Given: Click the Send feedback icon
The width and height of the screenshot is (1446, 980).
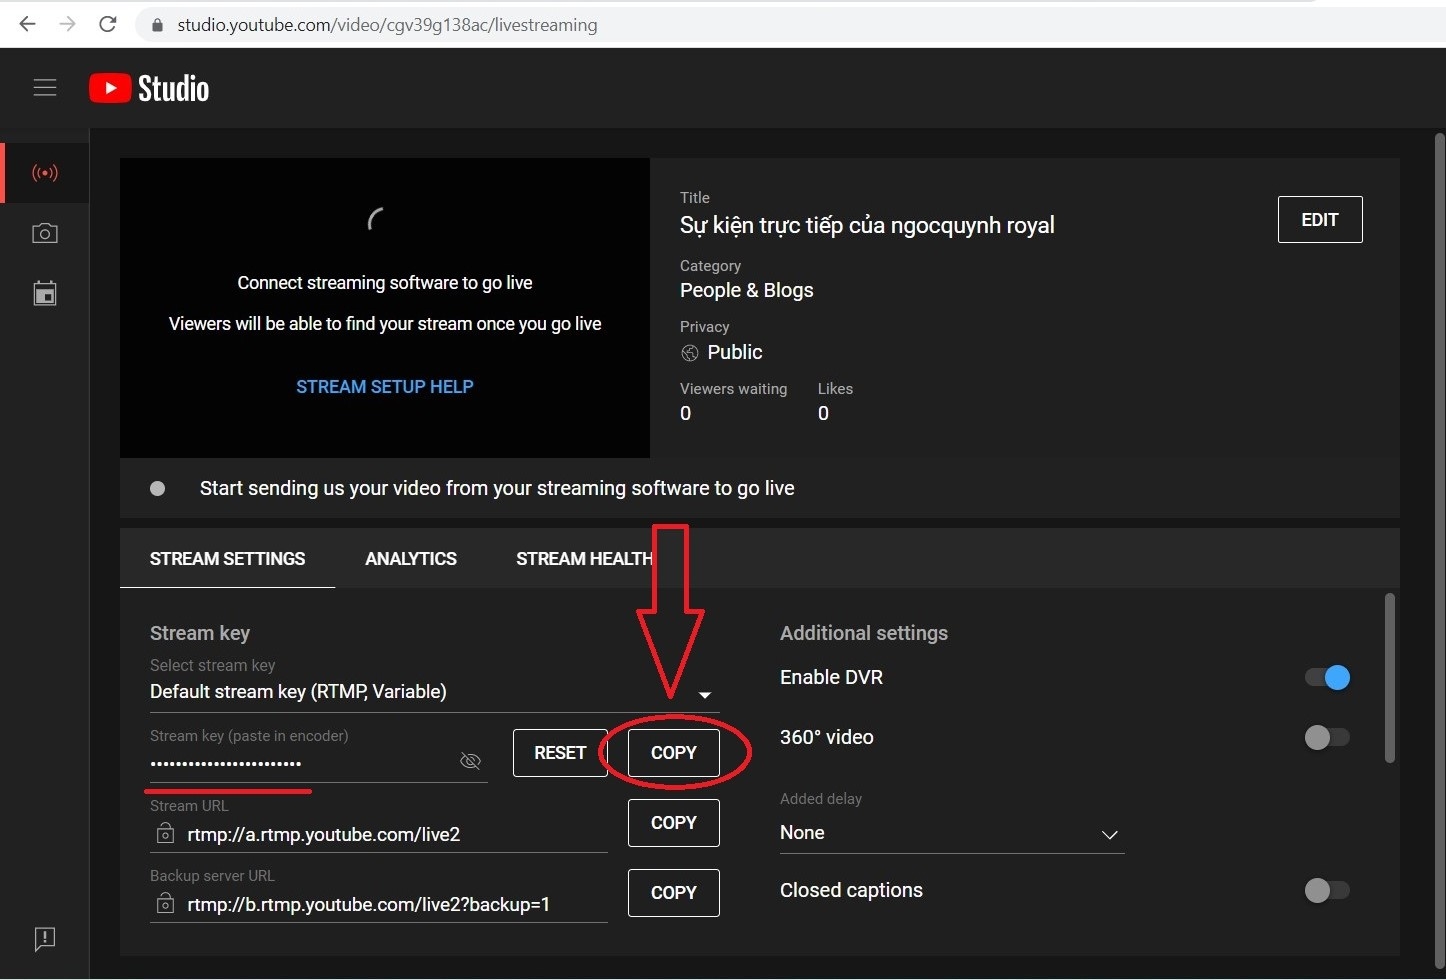Looking at the screenshot, I should pos(45,938).
